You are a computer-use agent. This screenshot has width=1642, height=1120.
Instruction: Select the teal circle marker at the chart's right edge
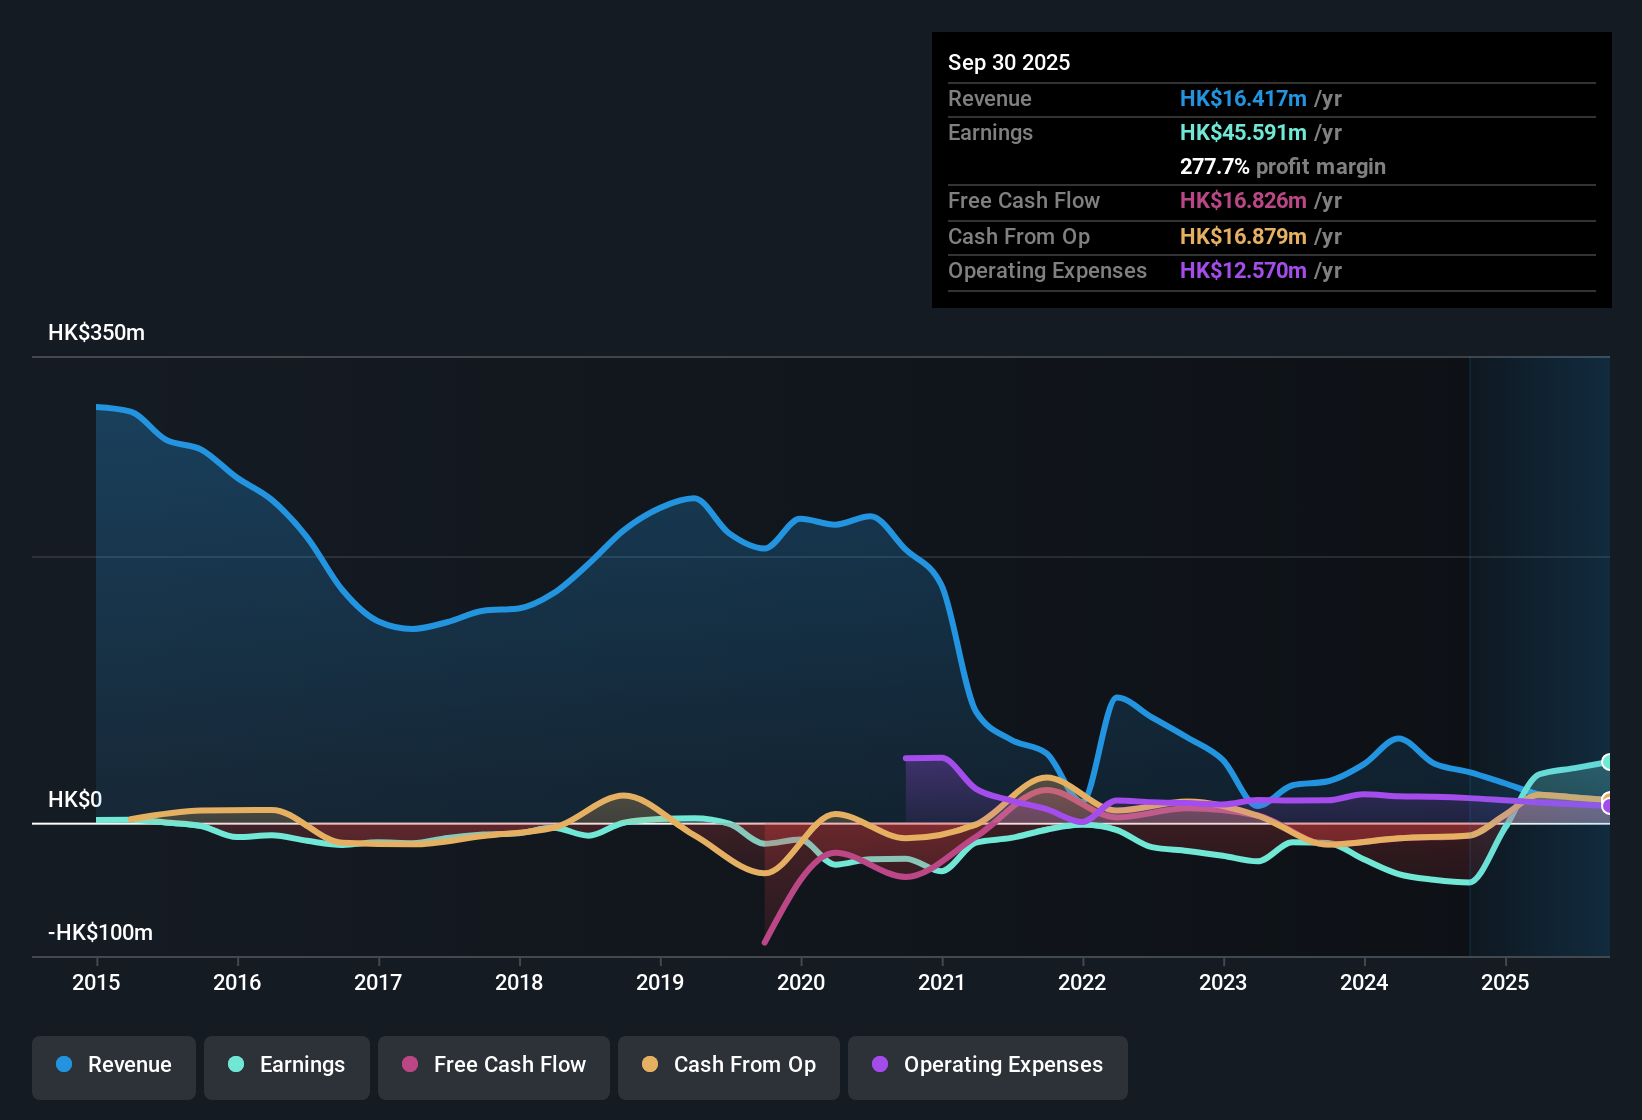[1605, 761]
